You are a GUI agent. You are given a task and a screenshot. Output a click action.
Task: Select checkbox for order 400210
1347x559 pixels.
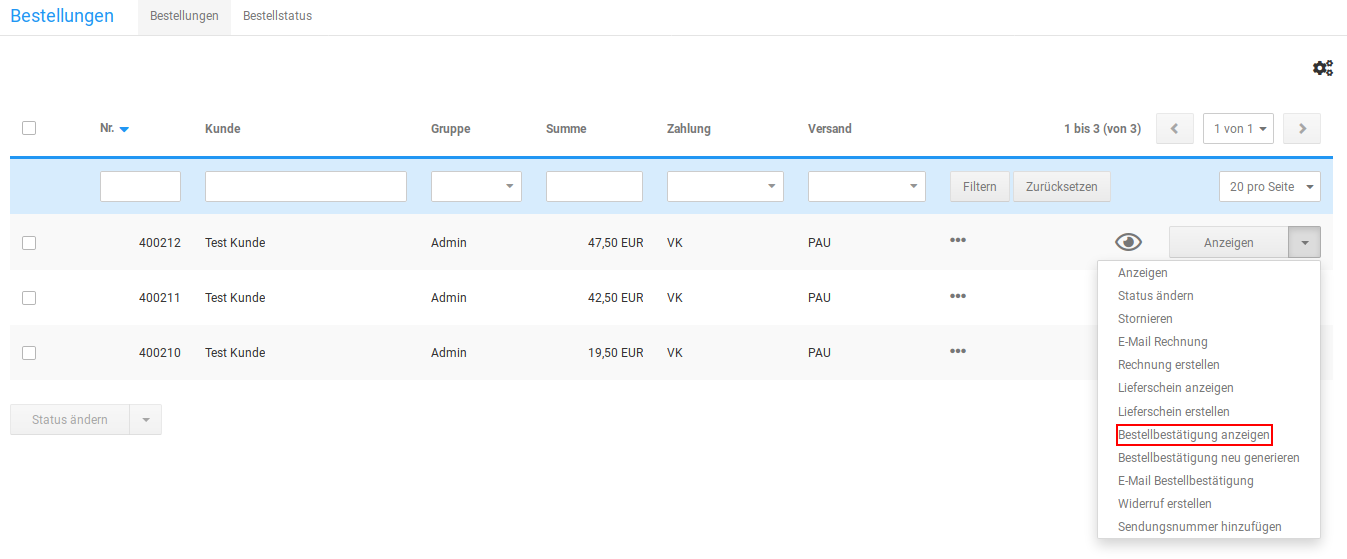tap(29, 352)
